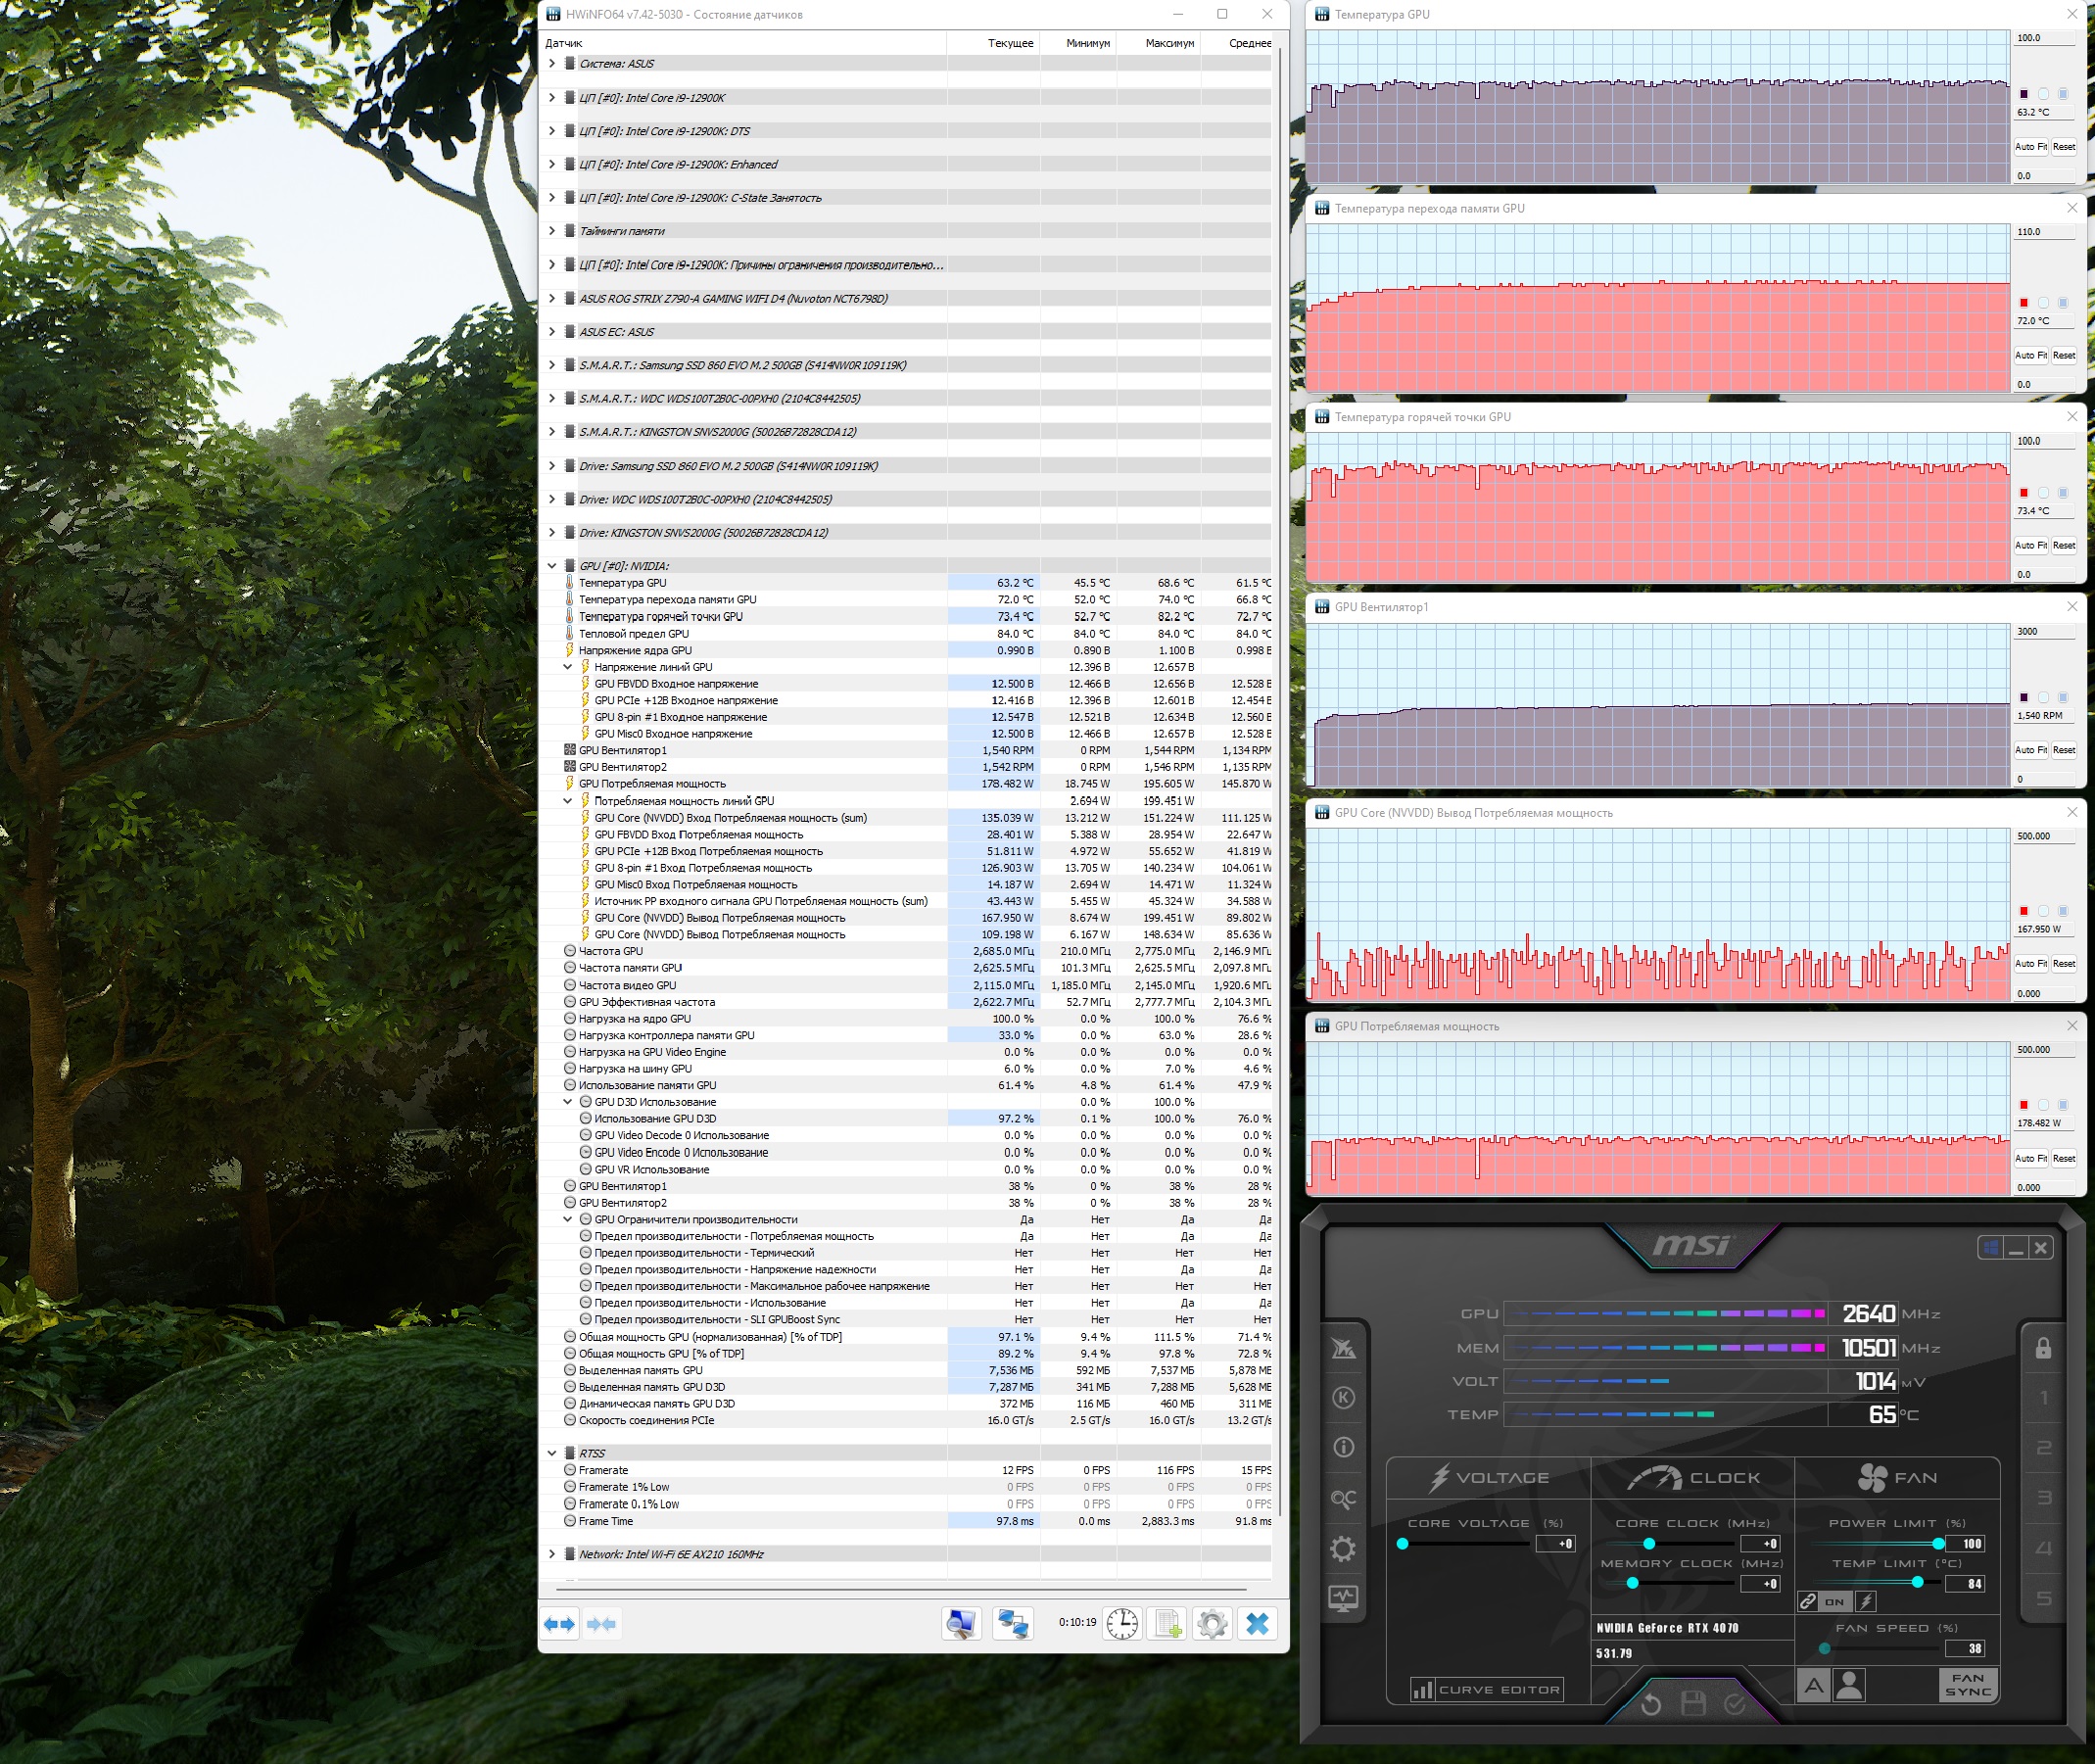Click the expand columns arrows icon
The width and height of the screenshot is (2095, 1764).
click(560, 1624)
